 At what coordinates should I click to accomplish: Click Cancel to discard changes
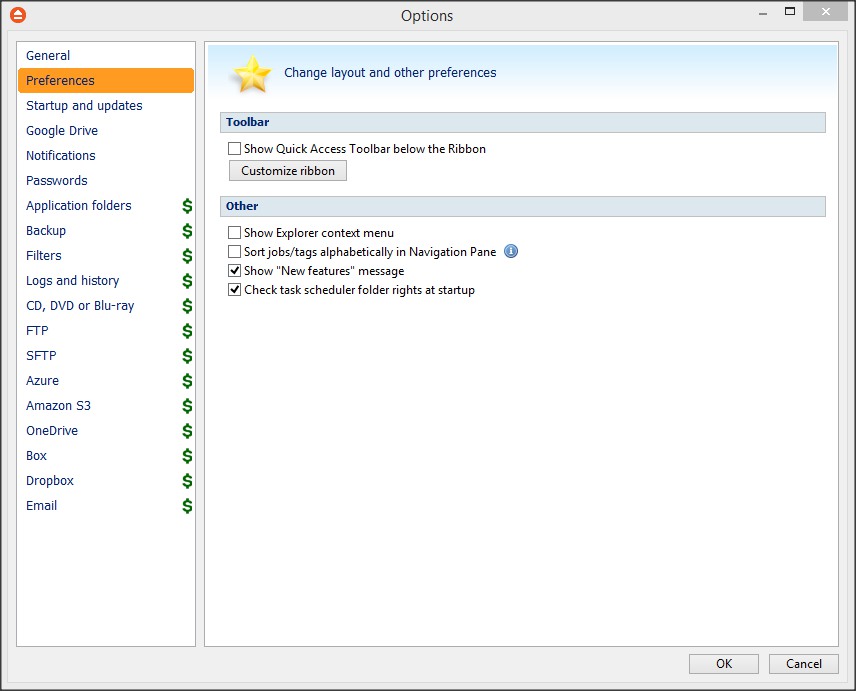click(804, 664)
